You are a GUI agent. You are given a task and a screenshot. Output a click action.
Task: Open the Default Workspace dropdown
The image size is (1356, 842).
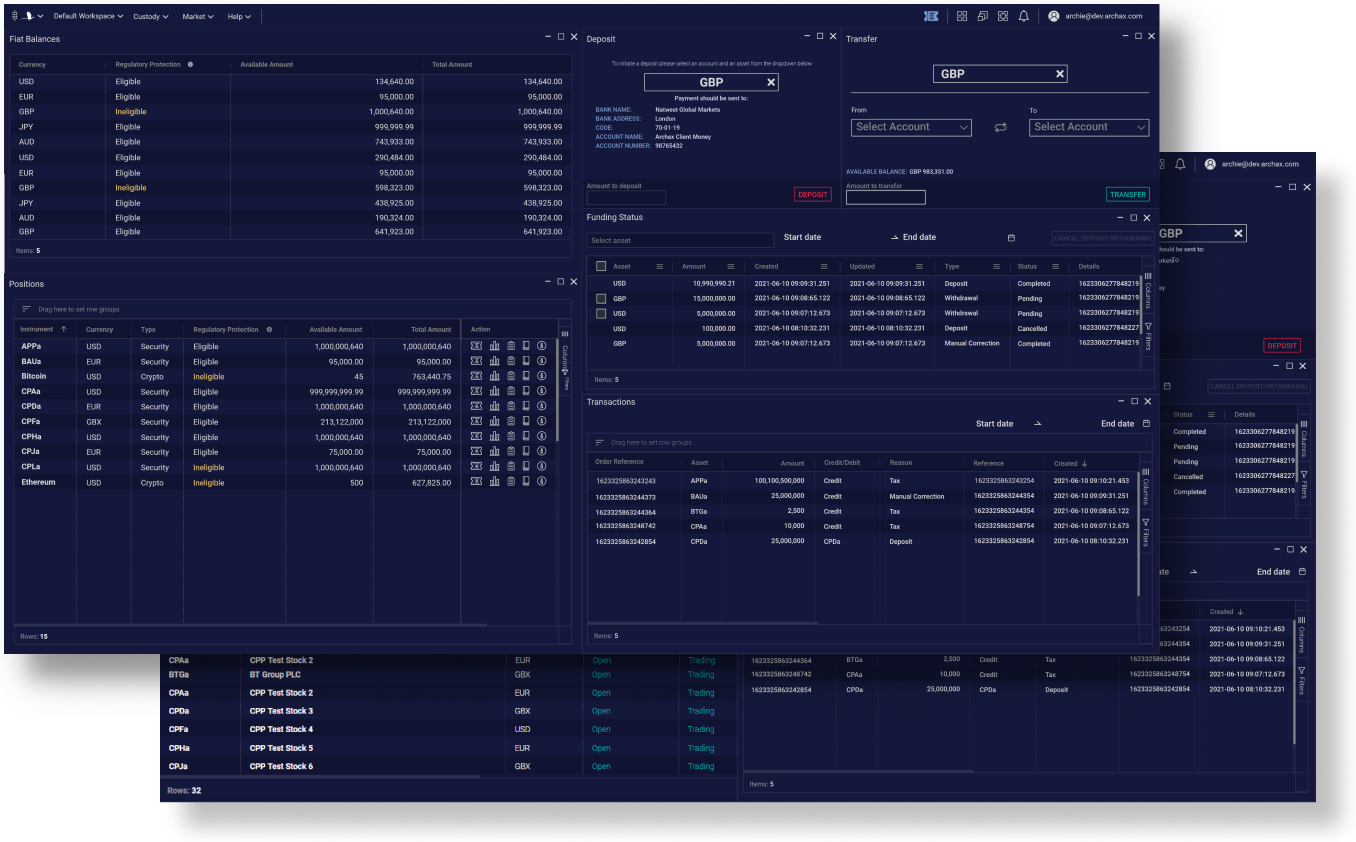pos(88,16)
